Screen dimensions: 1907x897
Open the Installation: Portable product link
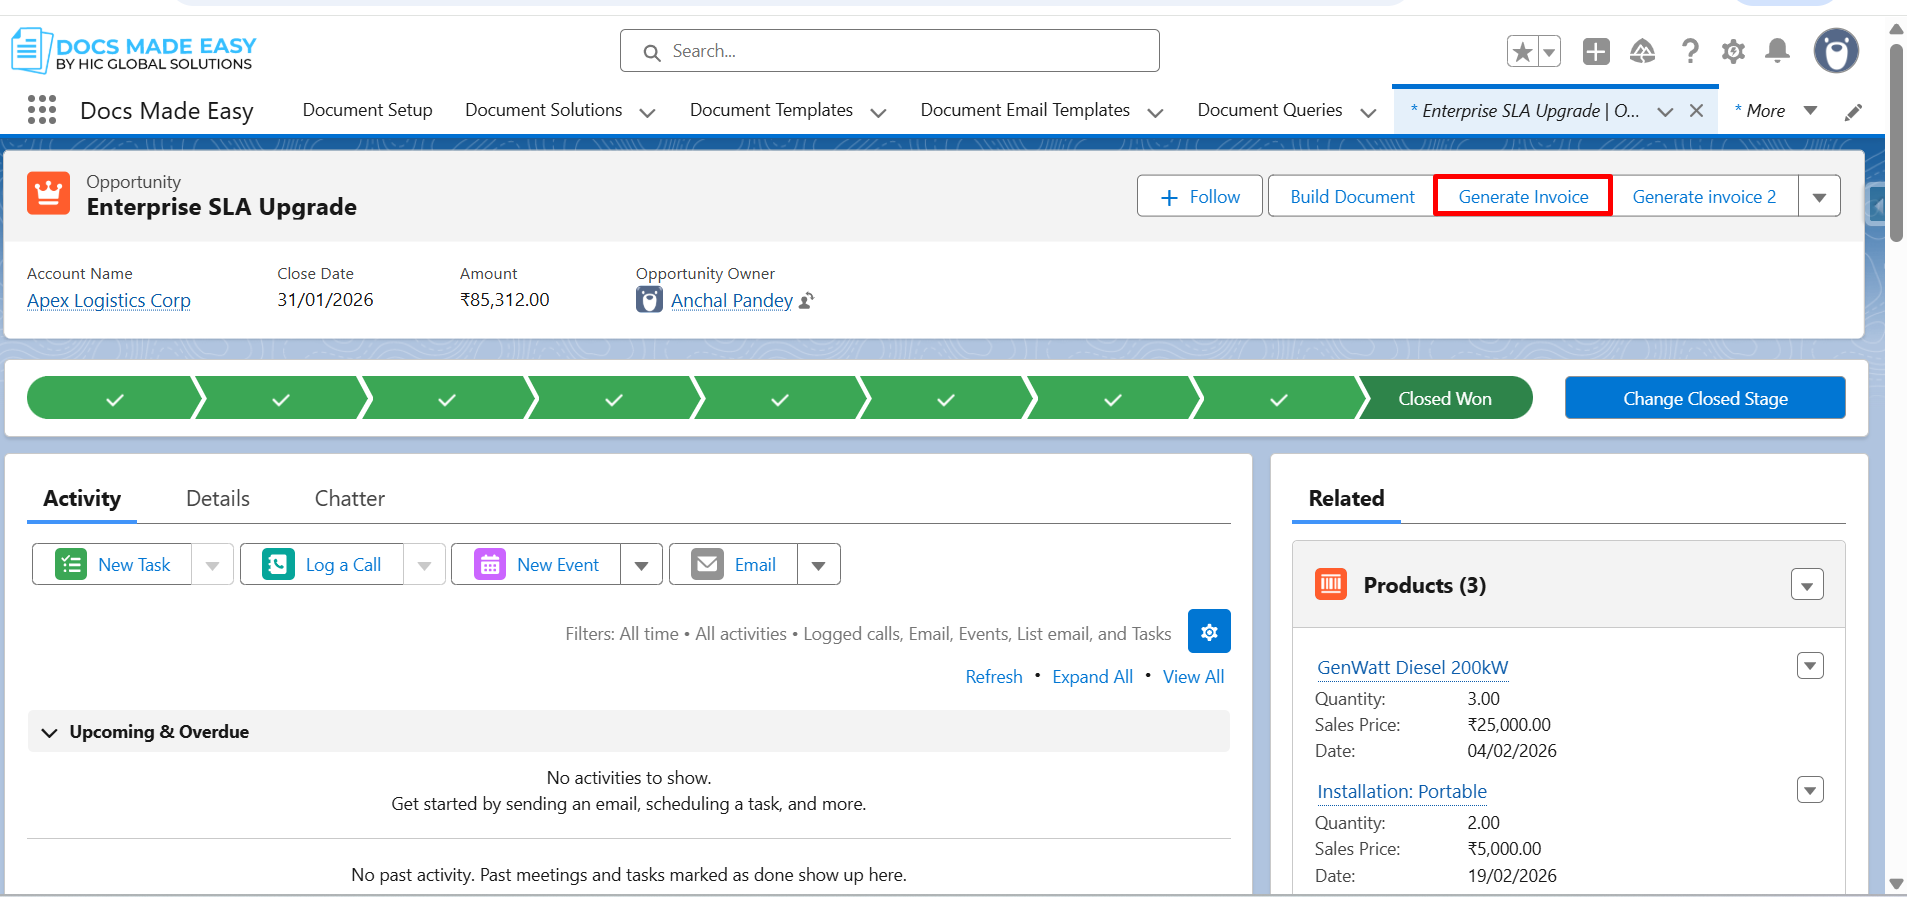1401,791
